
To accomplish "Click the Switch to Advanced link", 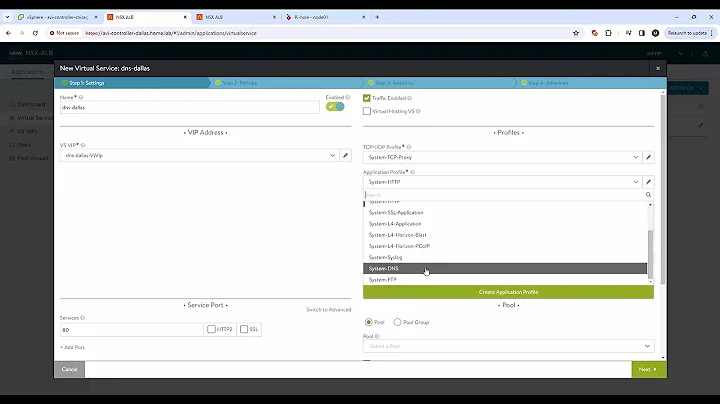I will (x=328, y=310).
